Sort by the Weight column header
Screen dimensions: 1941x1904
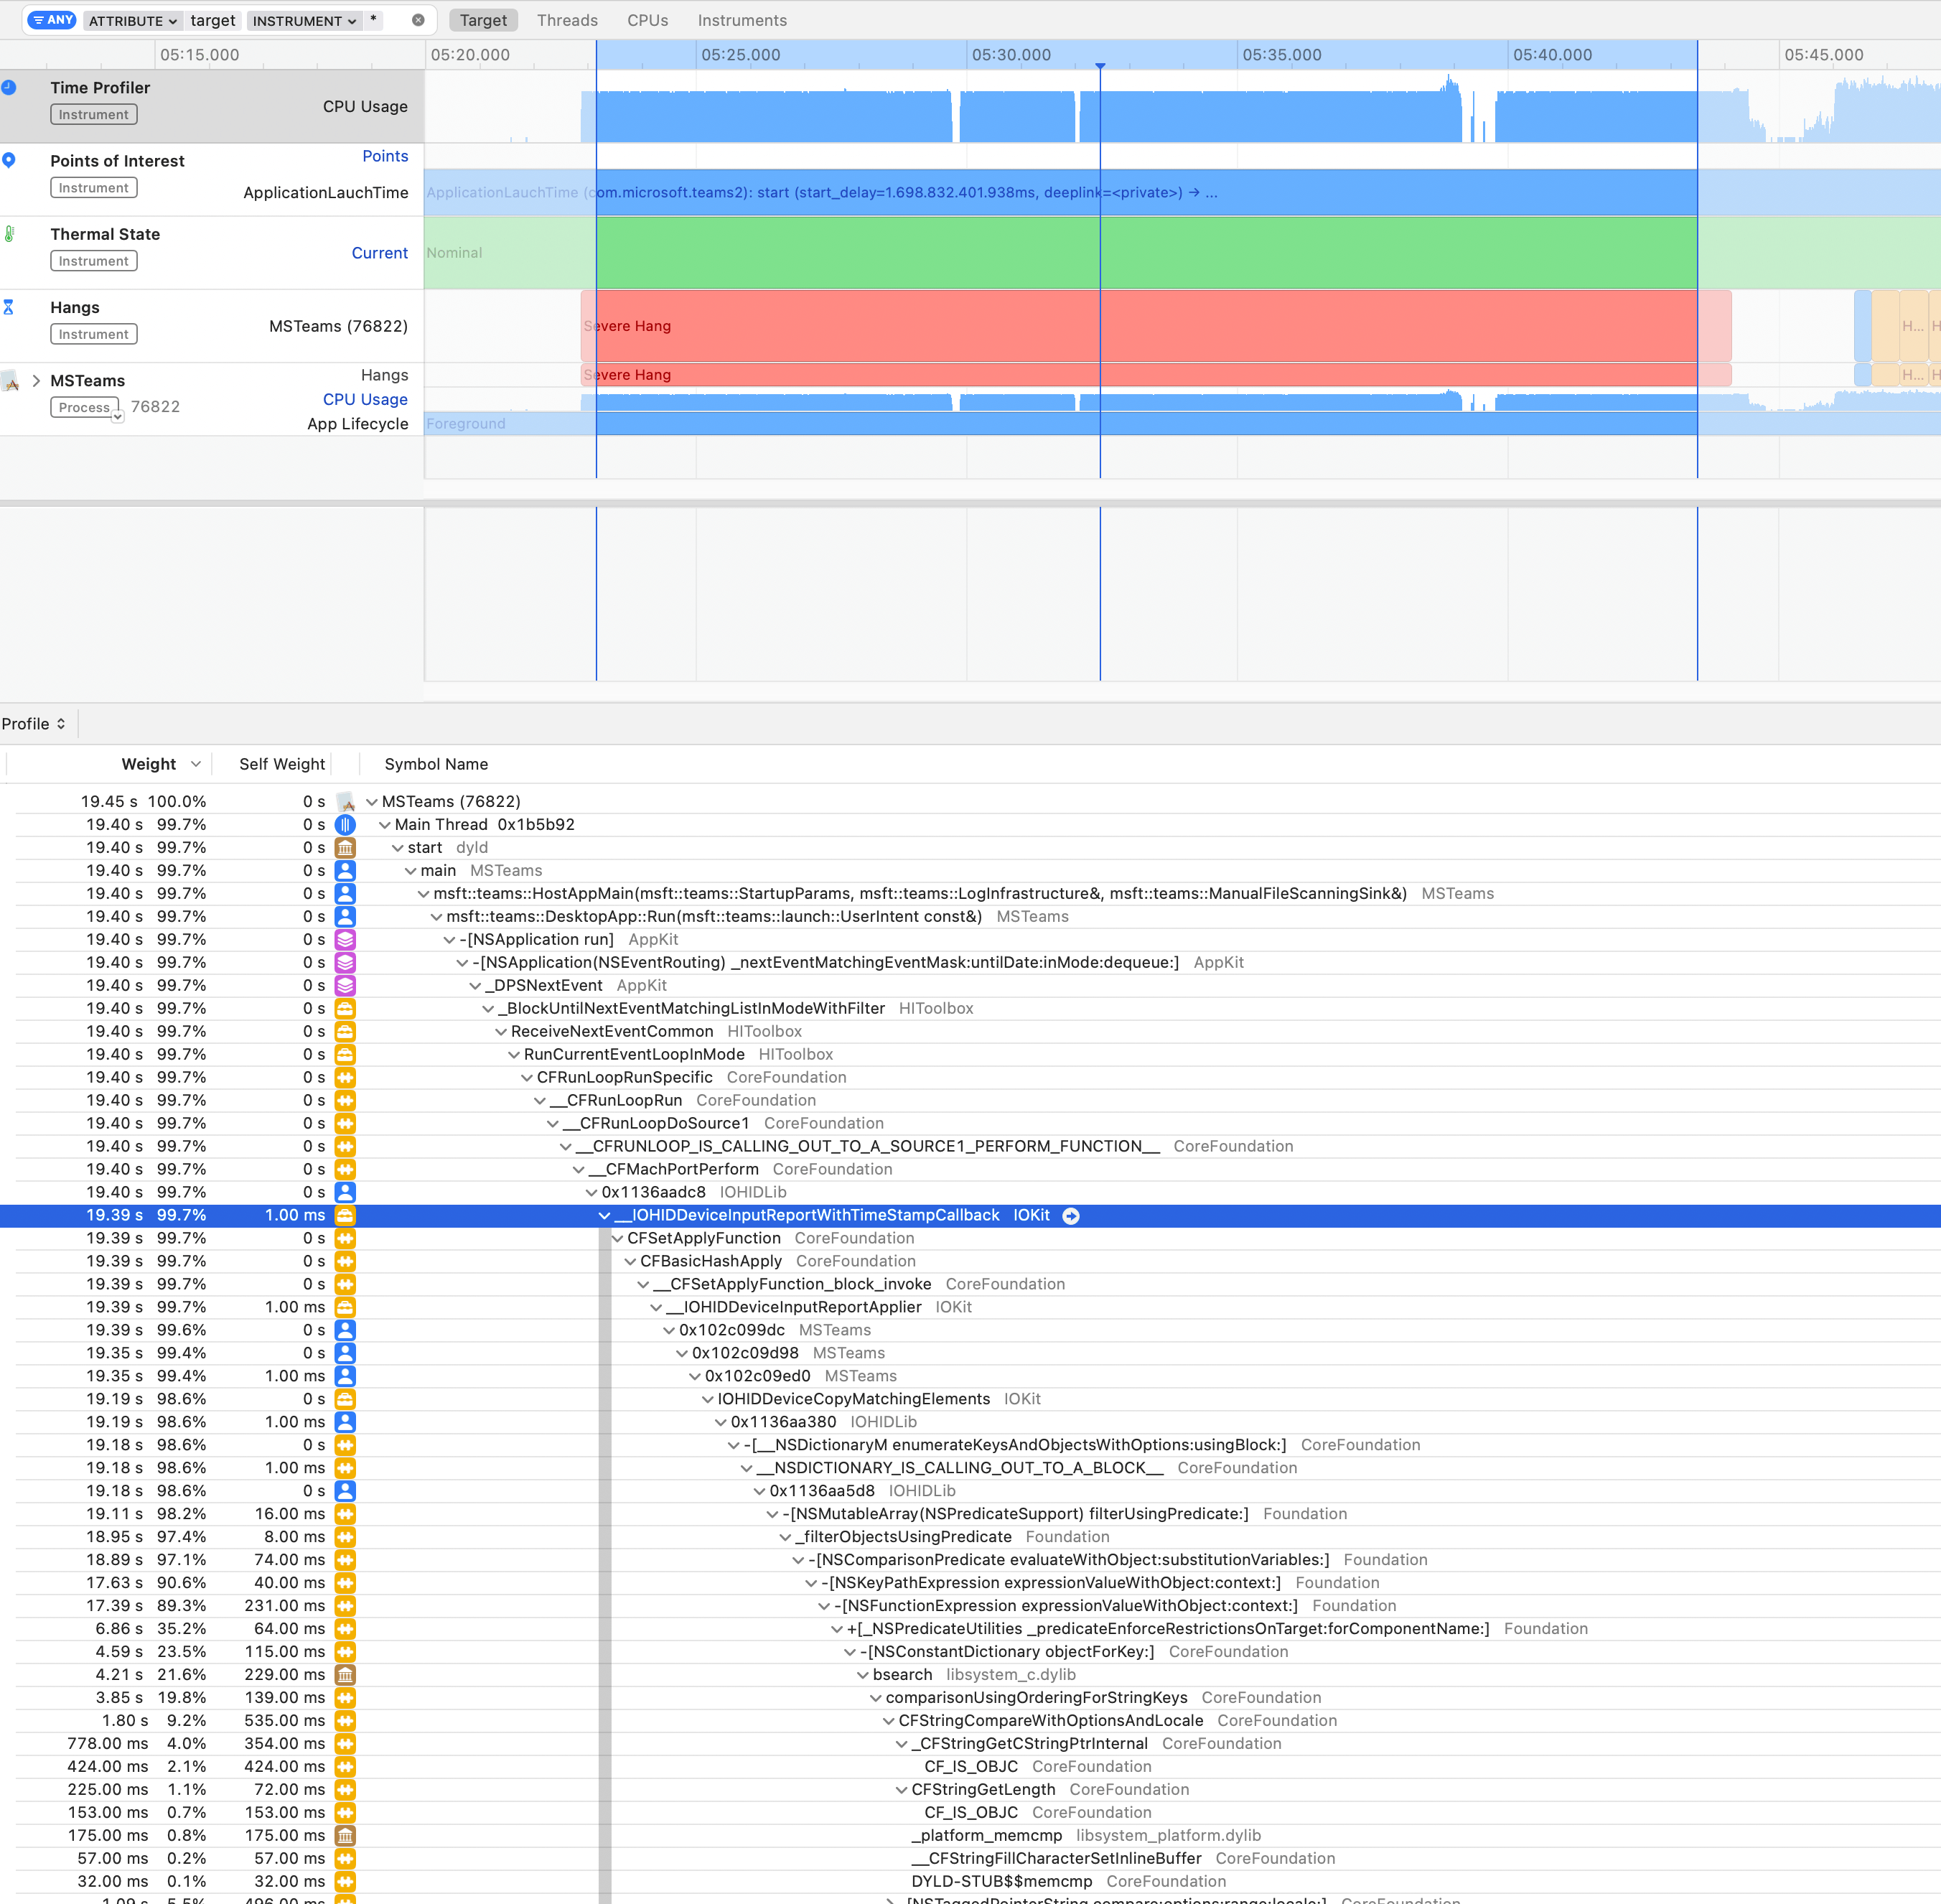click(149, 764)
